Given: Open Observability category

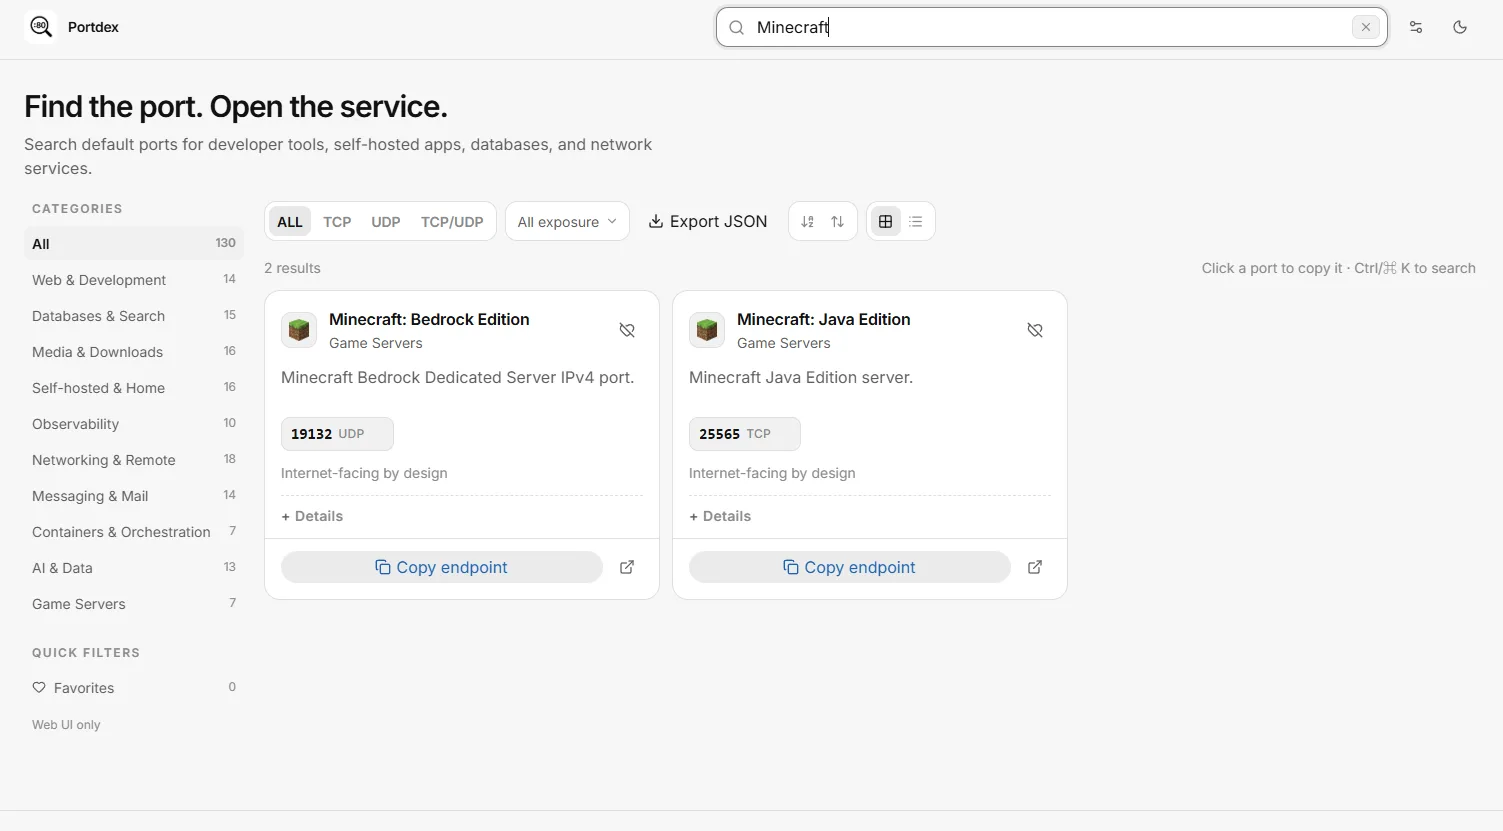Looking at the screenshot, I should click(134, 424).
